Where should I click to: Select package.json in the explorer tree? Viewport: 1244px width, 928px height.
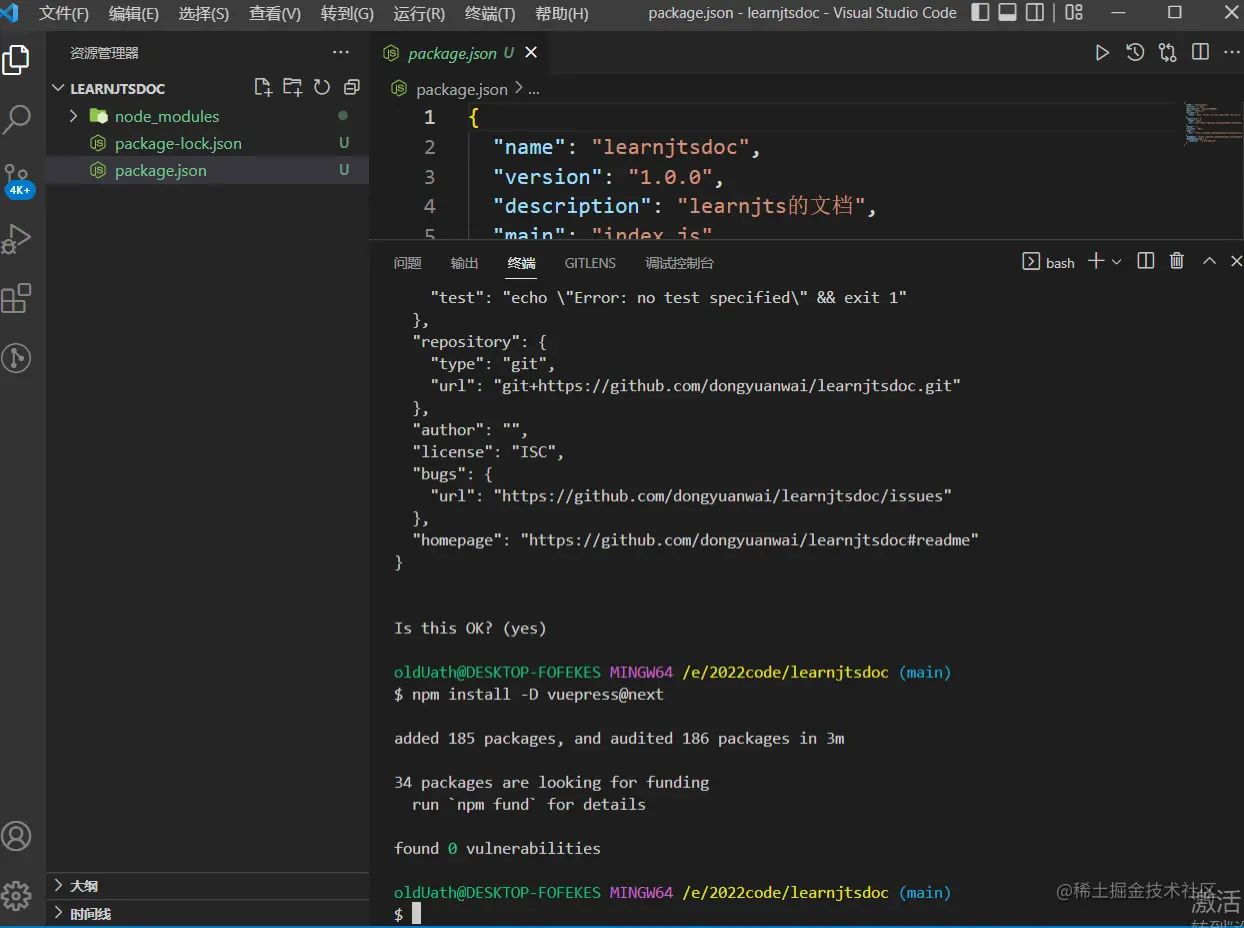click(x=207, y=170)
